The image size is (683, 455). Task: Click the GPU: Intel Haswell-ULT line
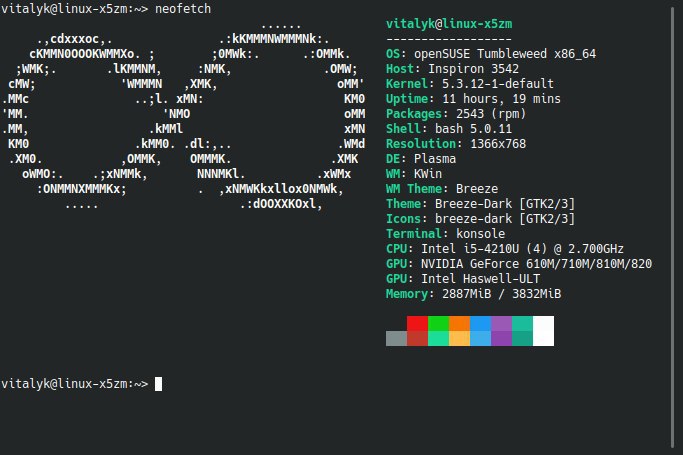point(463,279)
